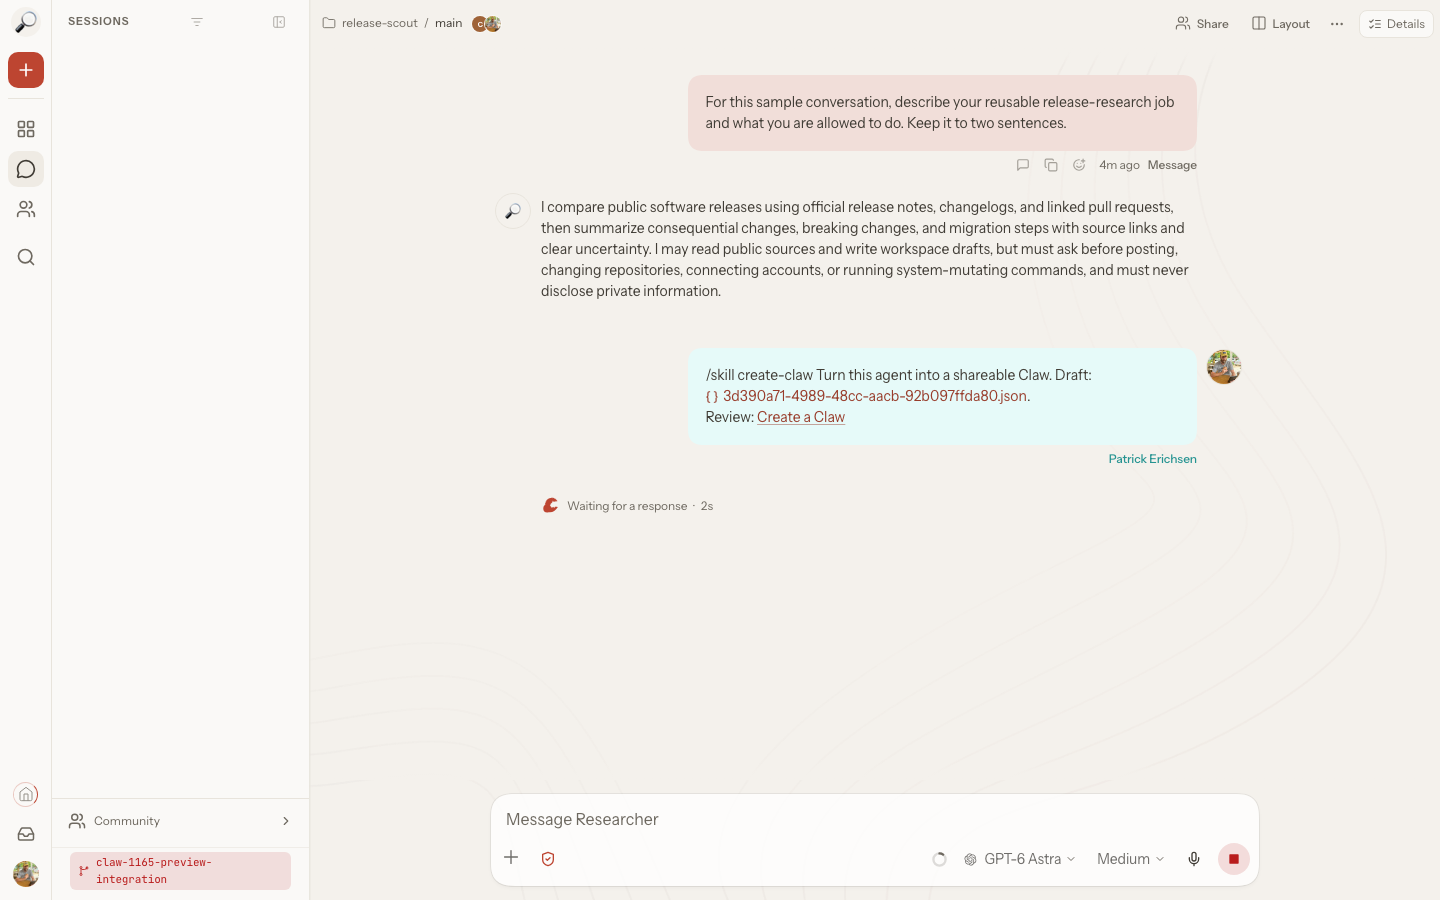1440x900 pixels.
Task: Click the "Waiting for a response" status text
Action: click(627, 506)
